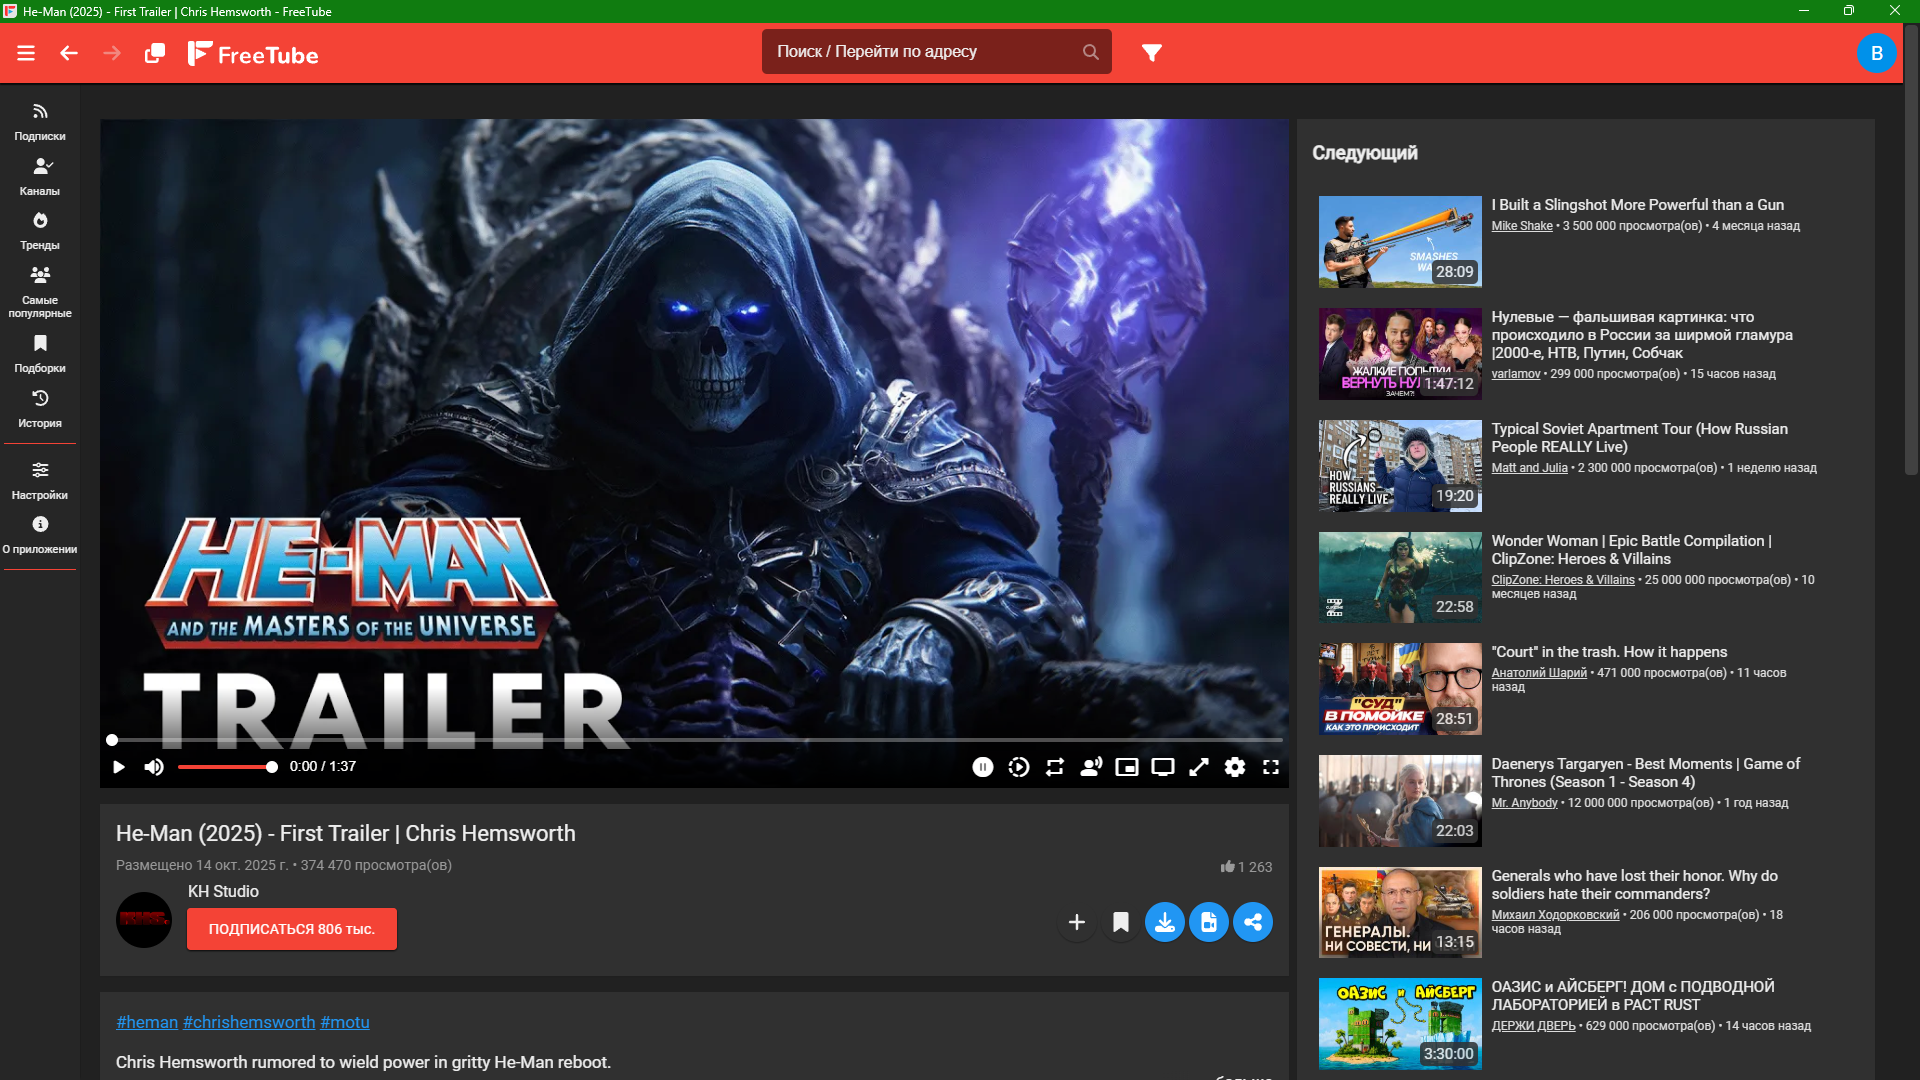
Task: Open the Wonder Woman video thumbnail
Action: 1399,577
